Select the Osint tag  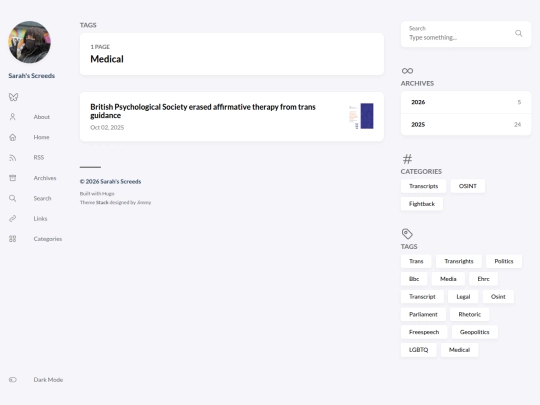click(498, 297)
